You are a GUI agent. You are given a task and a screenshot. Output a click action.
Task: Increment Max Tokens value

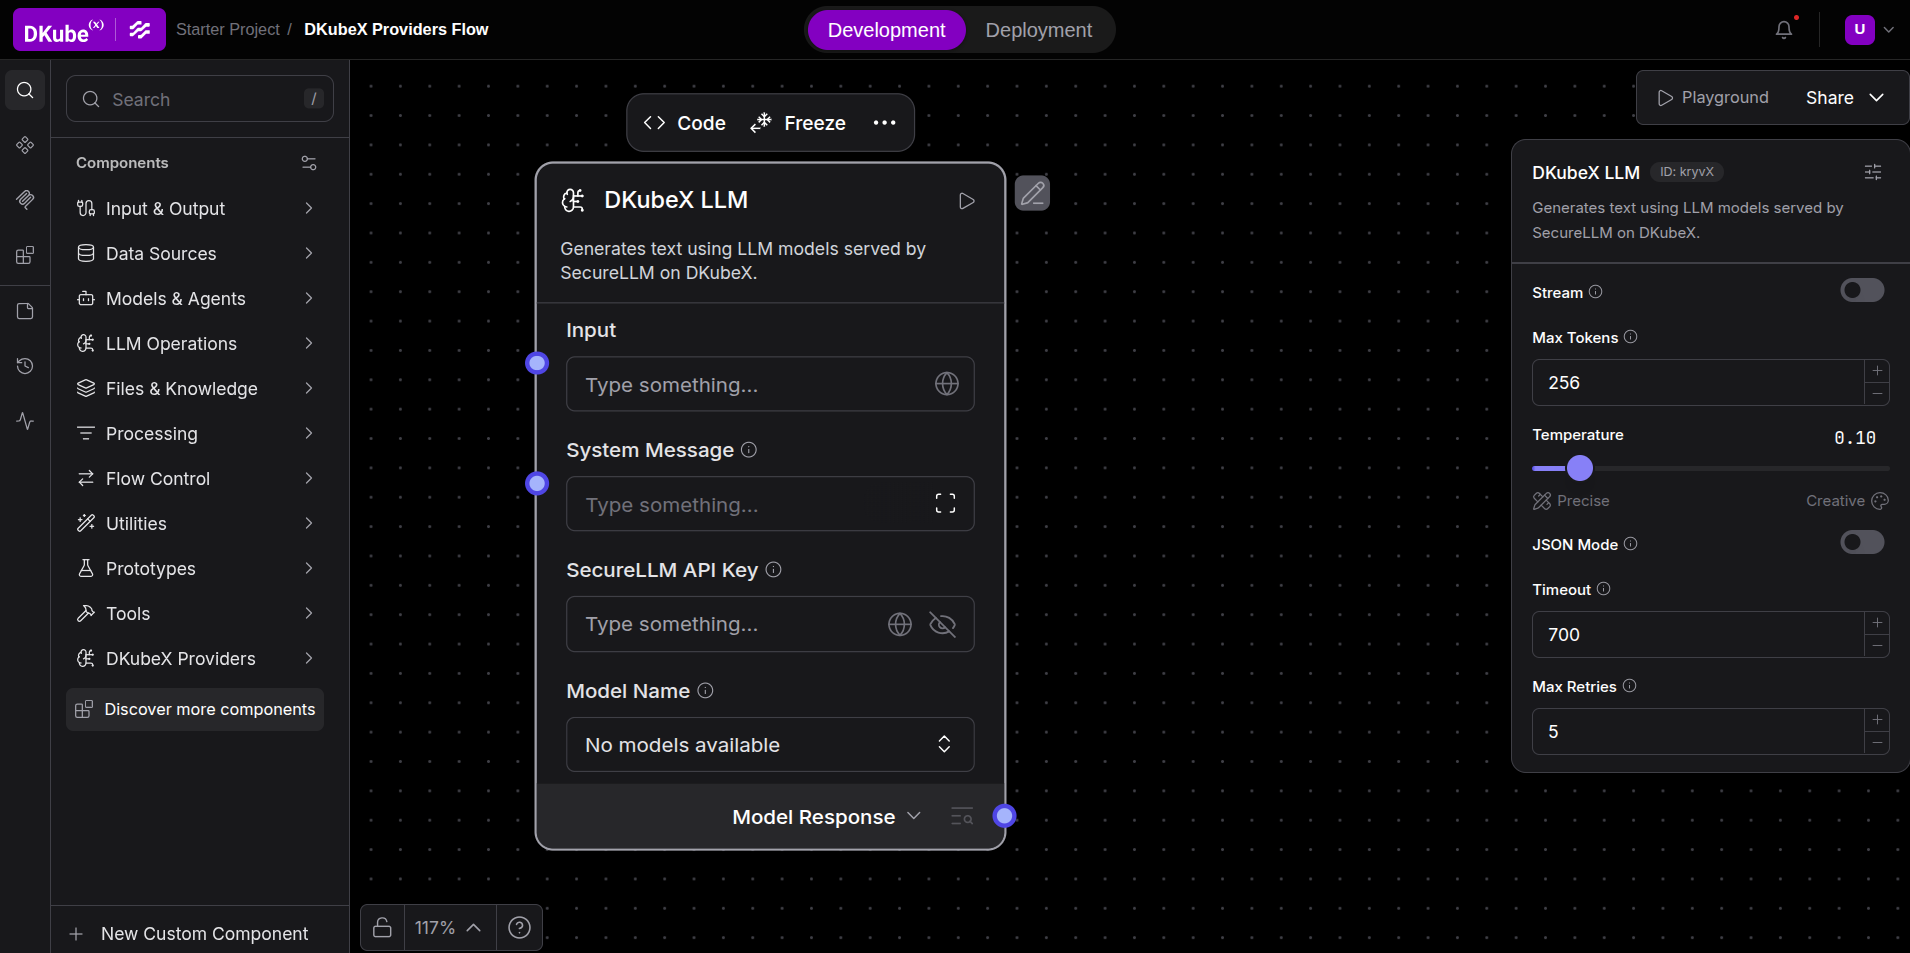pos(1877,371)
